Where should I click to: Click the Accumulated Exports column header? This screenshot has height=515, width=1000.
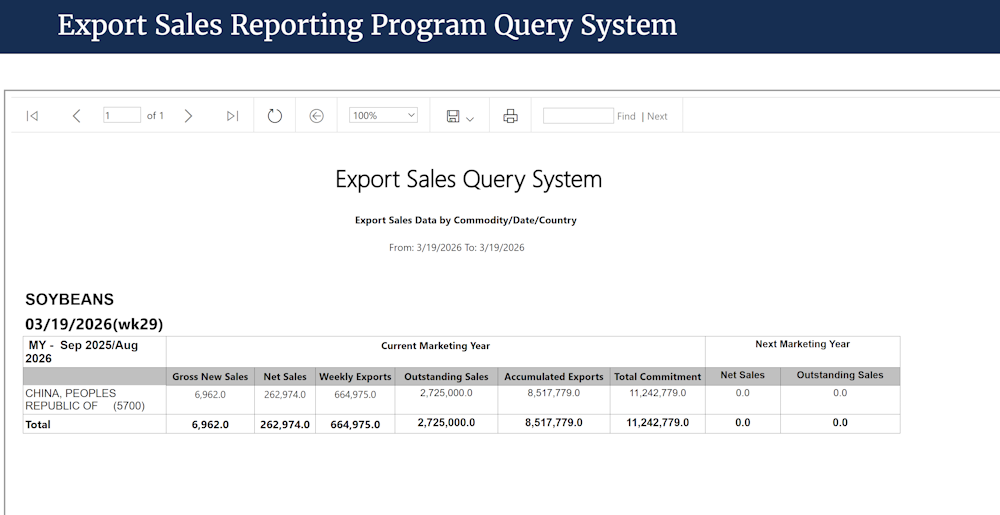tap(554, 377)
